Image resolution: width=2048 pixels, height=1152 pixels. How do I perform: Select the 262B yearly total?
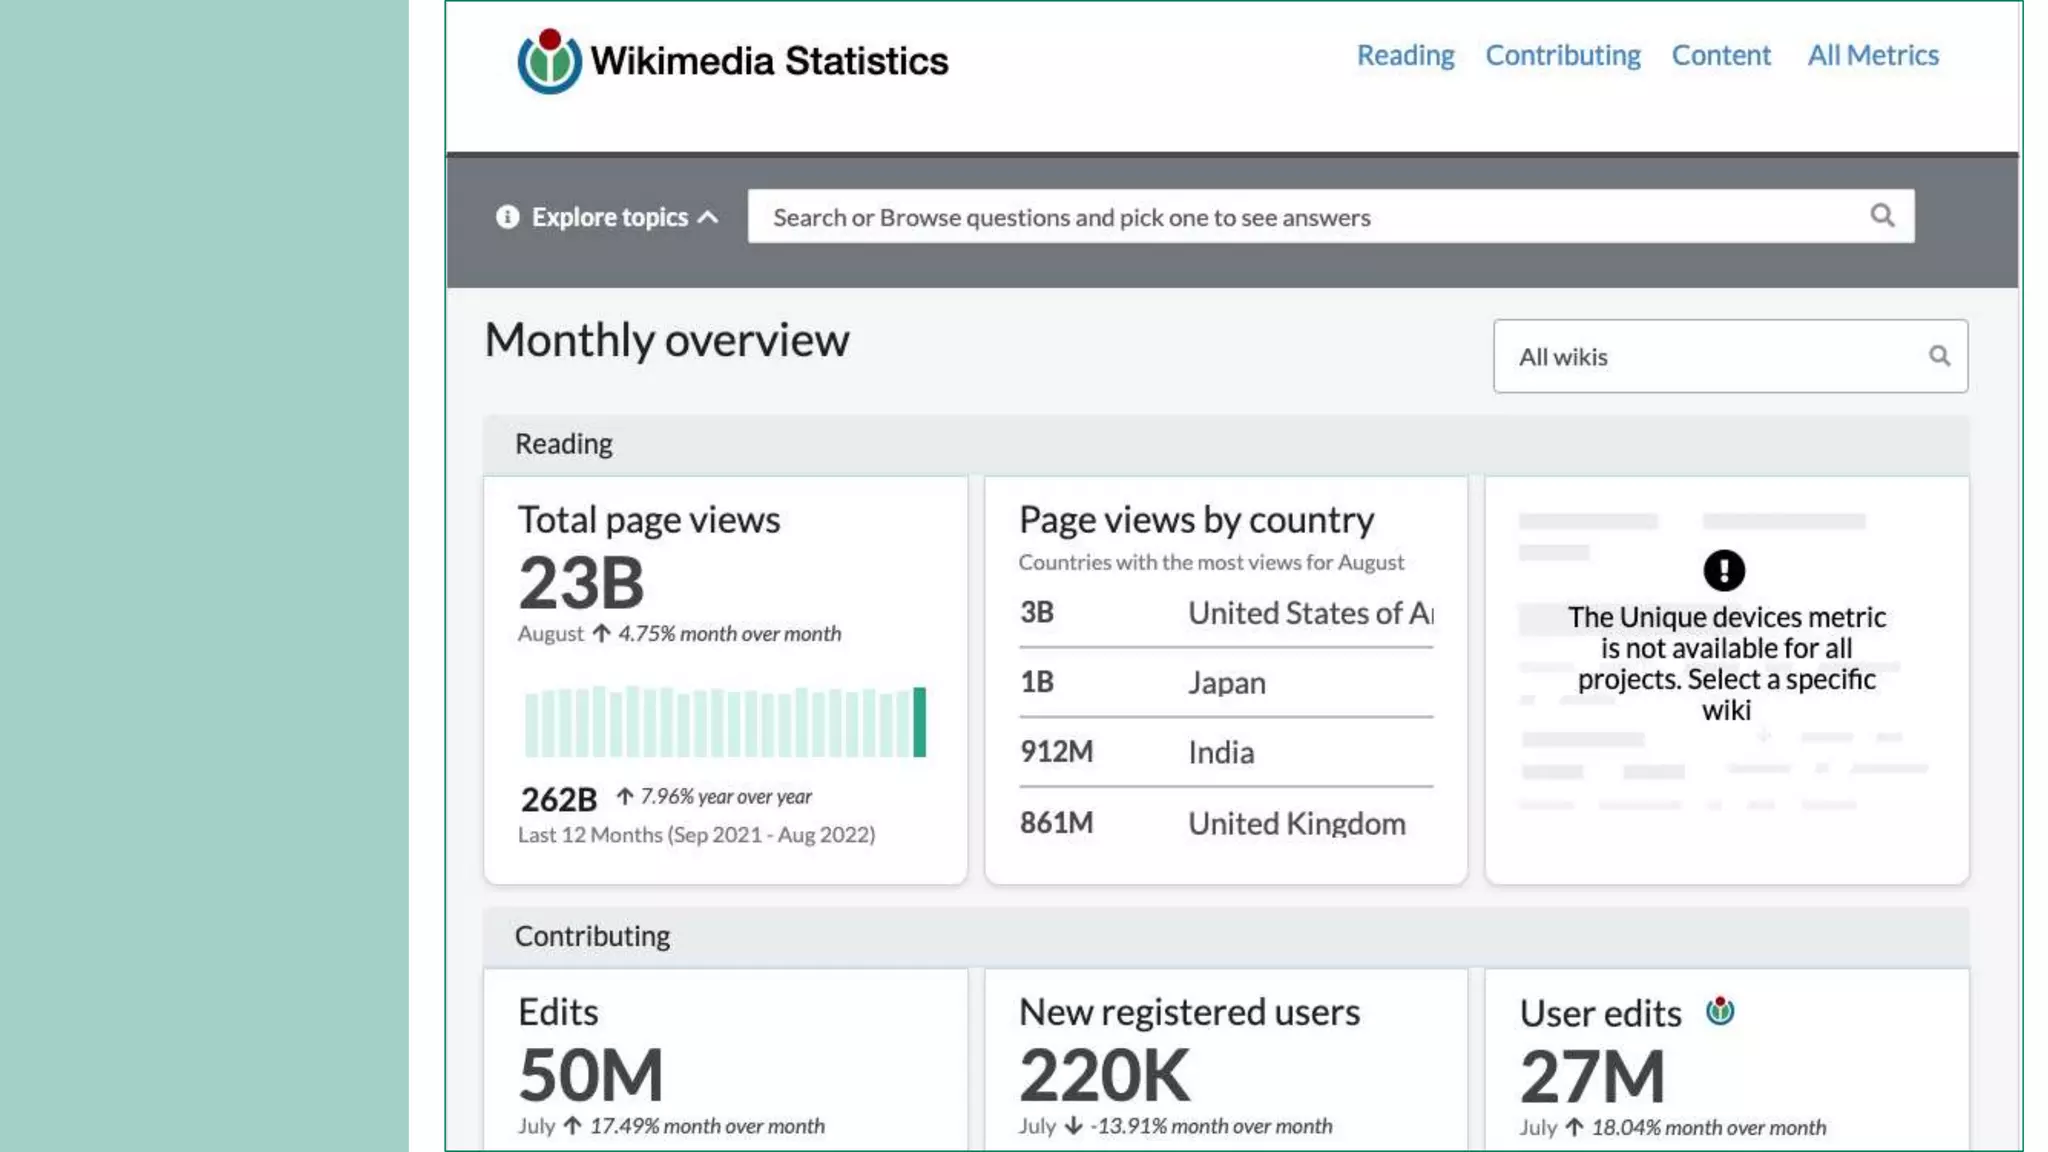coord(559,800)
